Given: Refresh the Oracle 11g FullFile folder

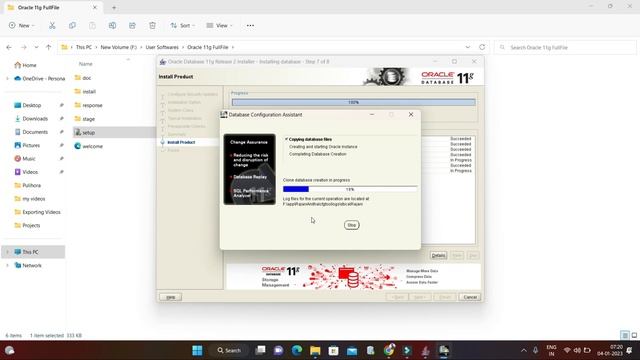Looking at the screenshot, I should click(x=482, y=47).
